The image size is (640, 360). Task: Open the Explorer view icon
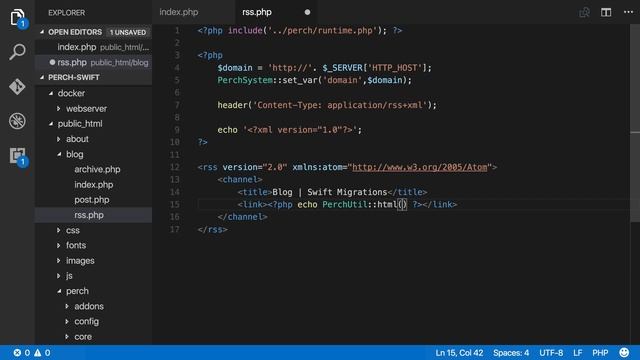[17, 17]
